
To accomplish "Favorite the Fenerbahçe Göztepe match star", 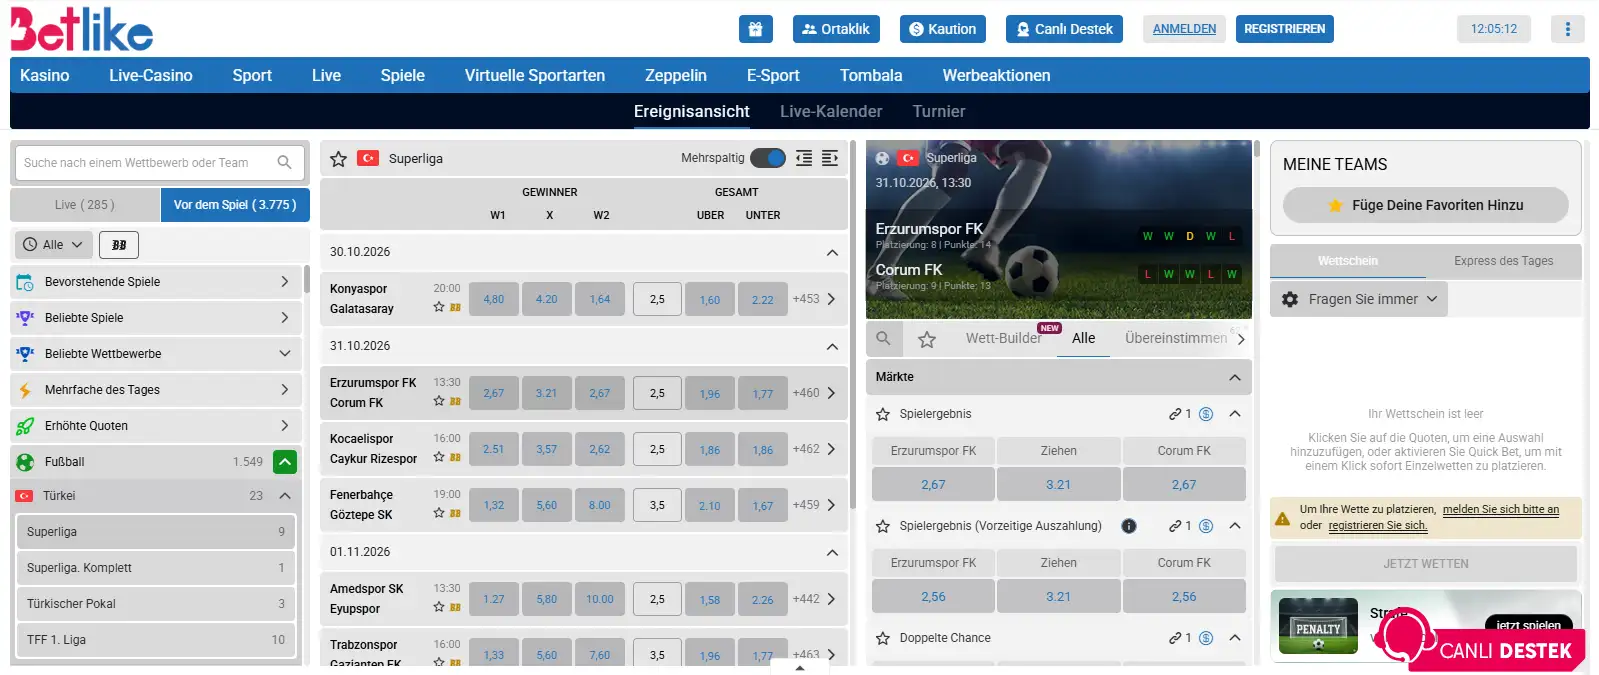I will pyautogui.click(x=439, y=513).
